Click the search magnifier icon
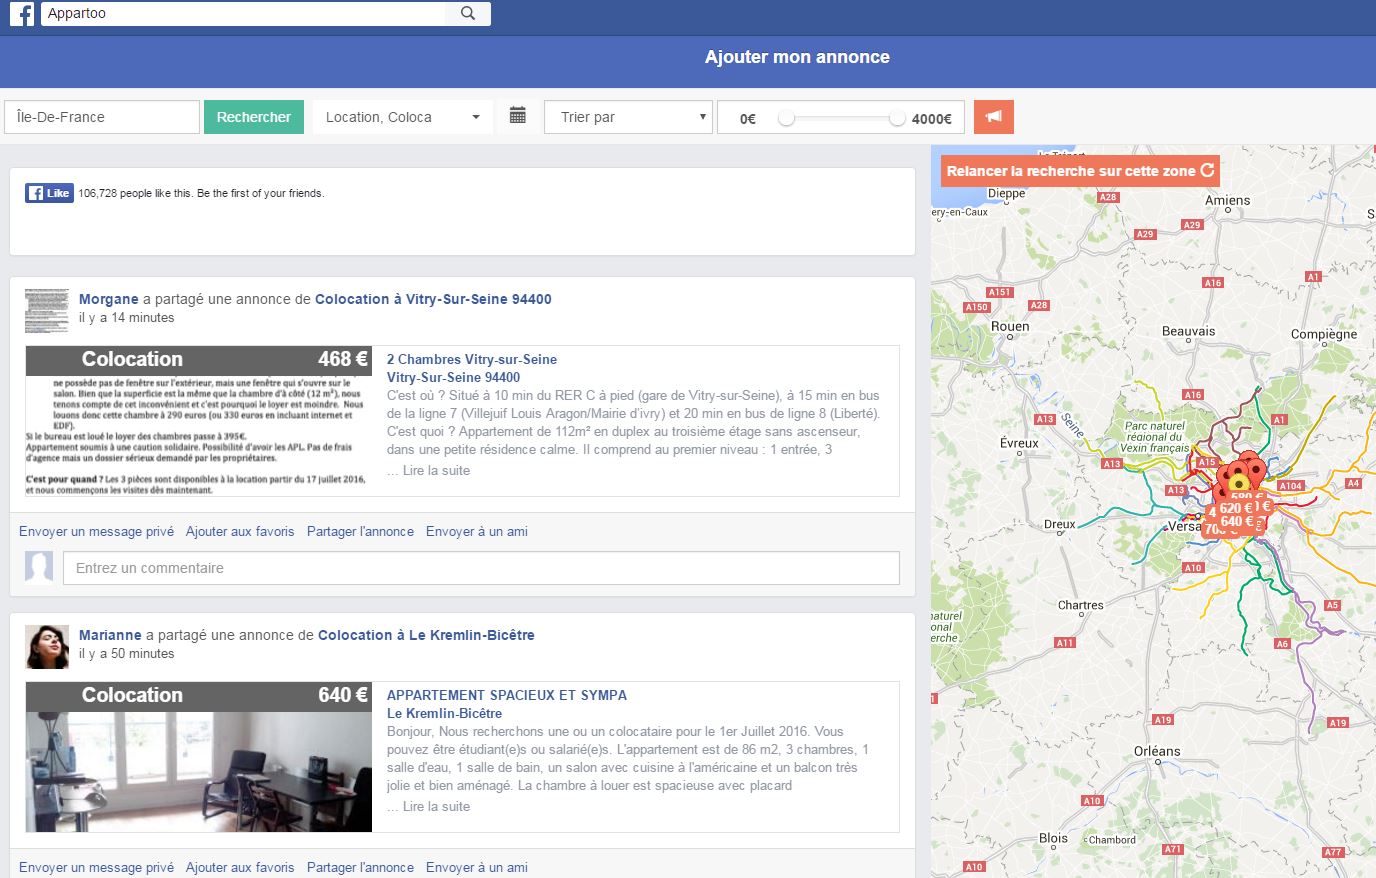The width and height of the screenshot is (1376, 878). click(x=468, y=13)
